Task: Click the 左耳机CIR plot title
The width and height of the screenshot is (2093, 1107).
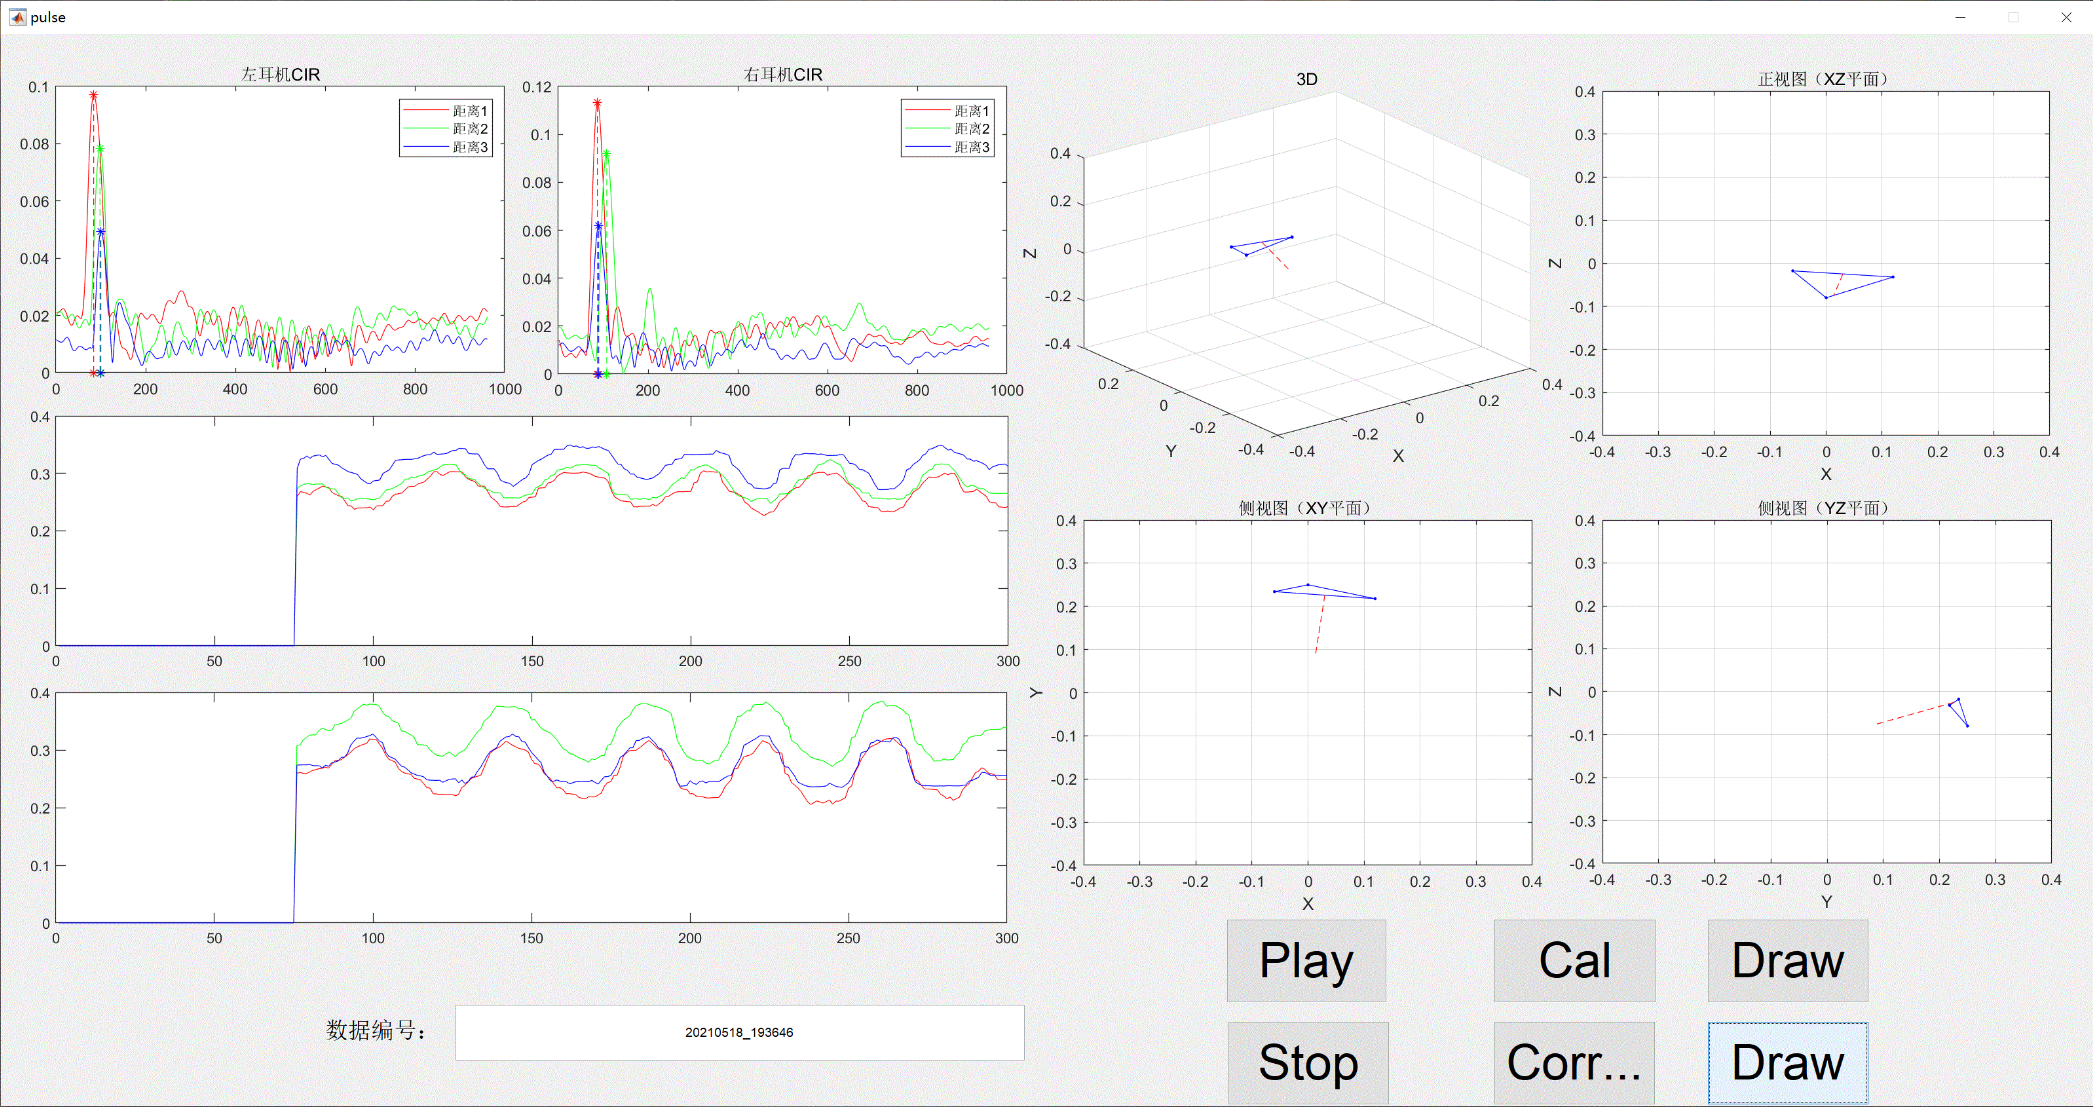Action: (x=280, y=74)
